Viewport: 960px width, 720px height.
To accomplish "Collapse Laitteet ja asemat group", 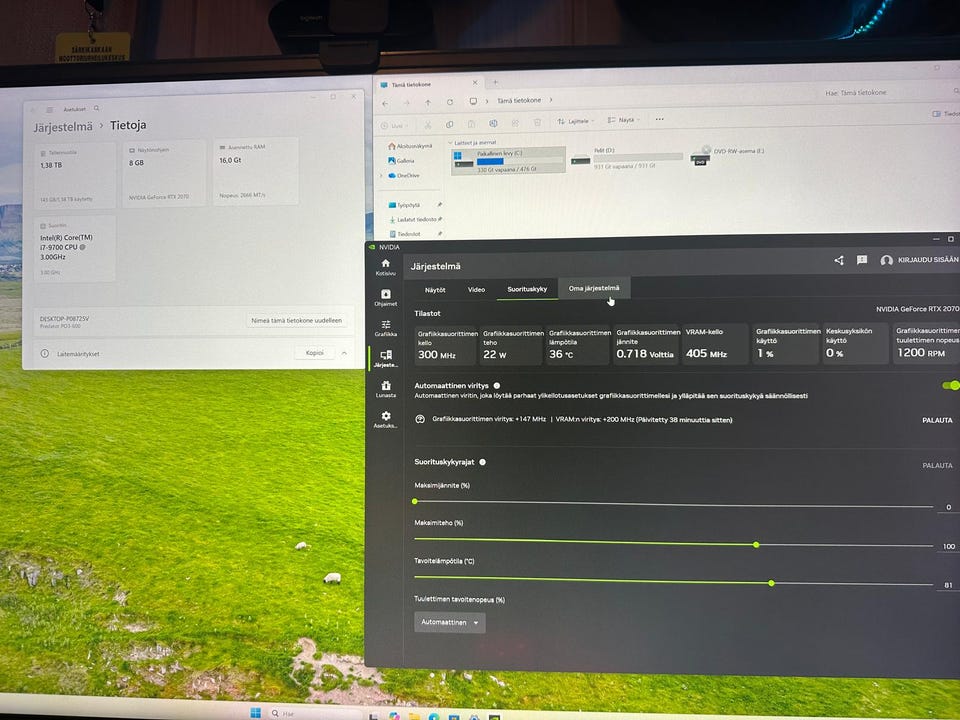I will 451,143.
